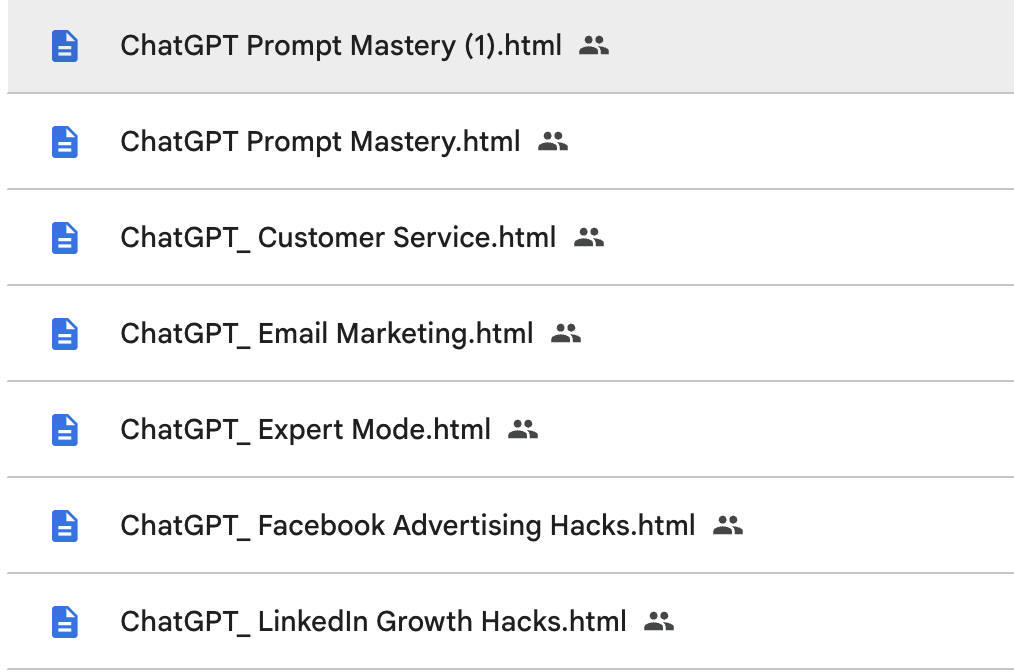Image resolution: width=1014 pixels, height=672 pixels.
Task: Click the shared icon beside Expert Mode file
Action: pyautogui.click(x=523, y=429)
